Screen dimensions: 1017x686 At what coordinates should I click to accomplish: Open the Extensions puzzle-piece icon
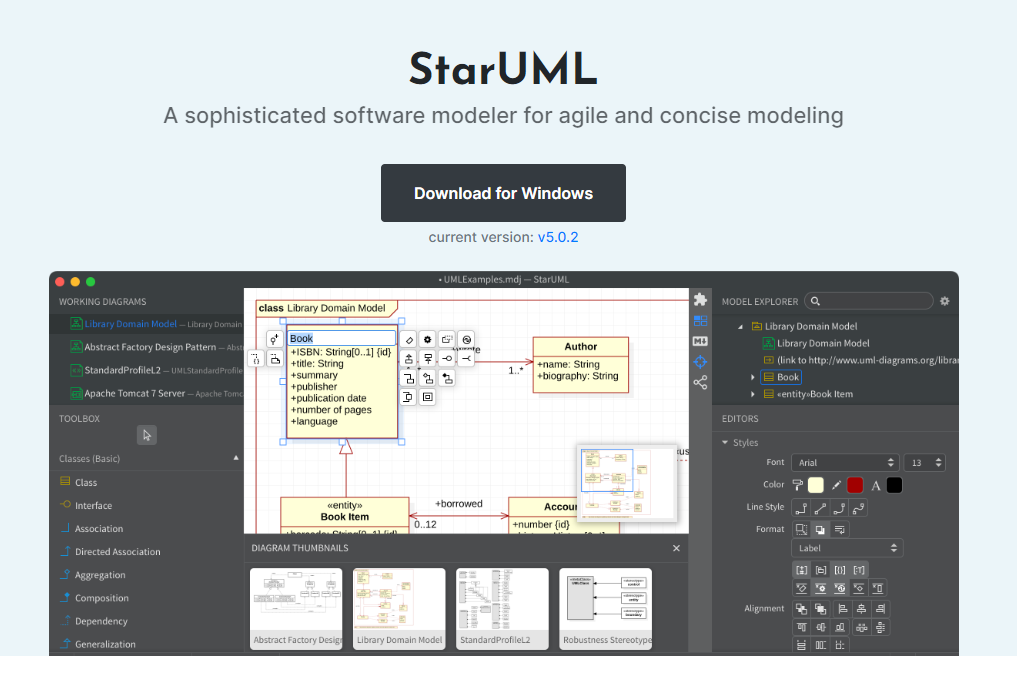tap(700, 300)
